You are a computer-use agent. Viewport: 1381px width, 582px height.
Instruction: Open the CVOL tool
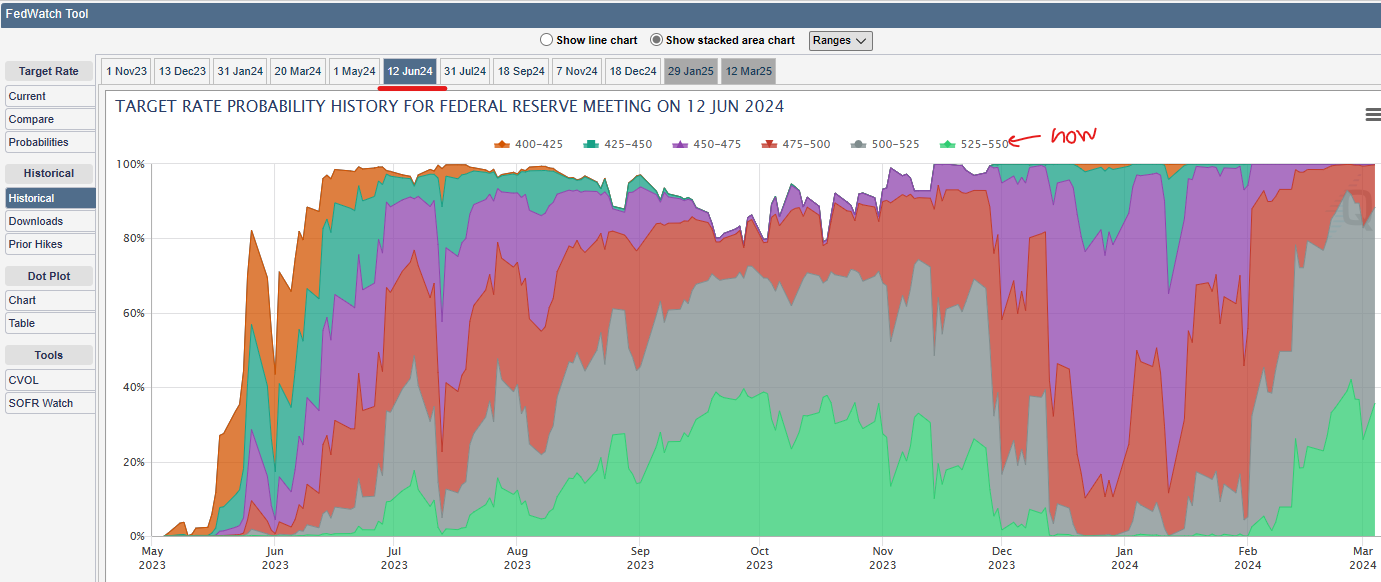50,380
